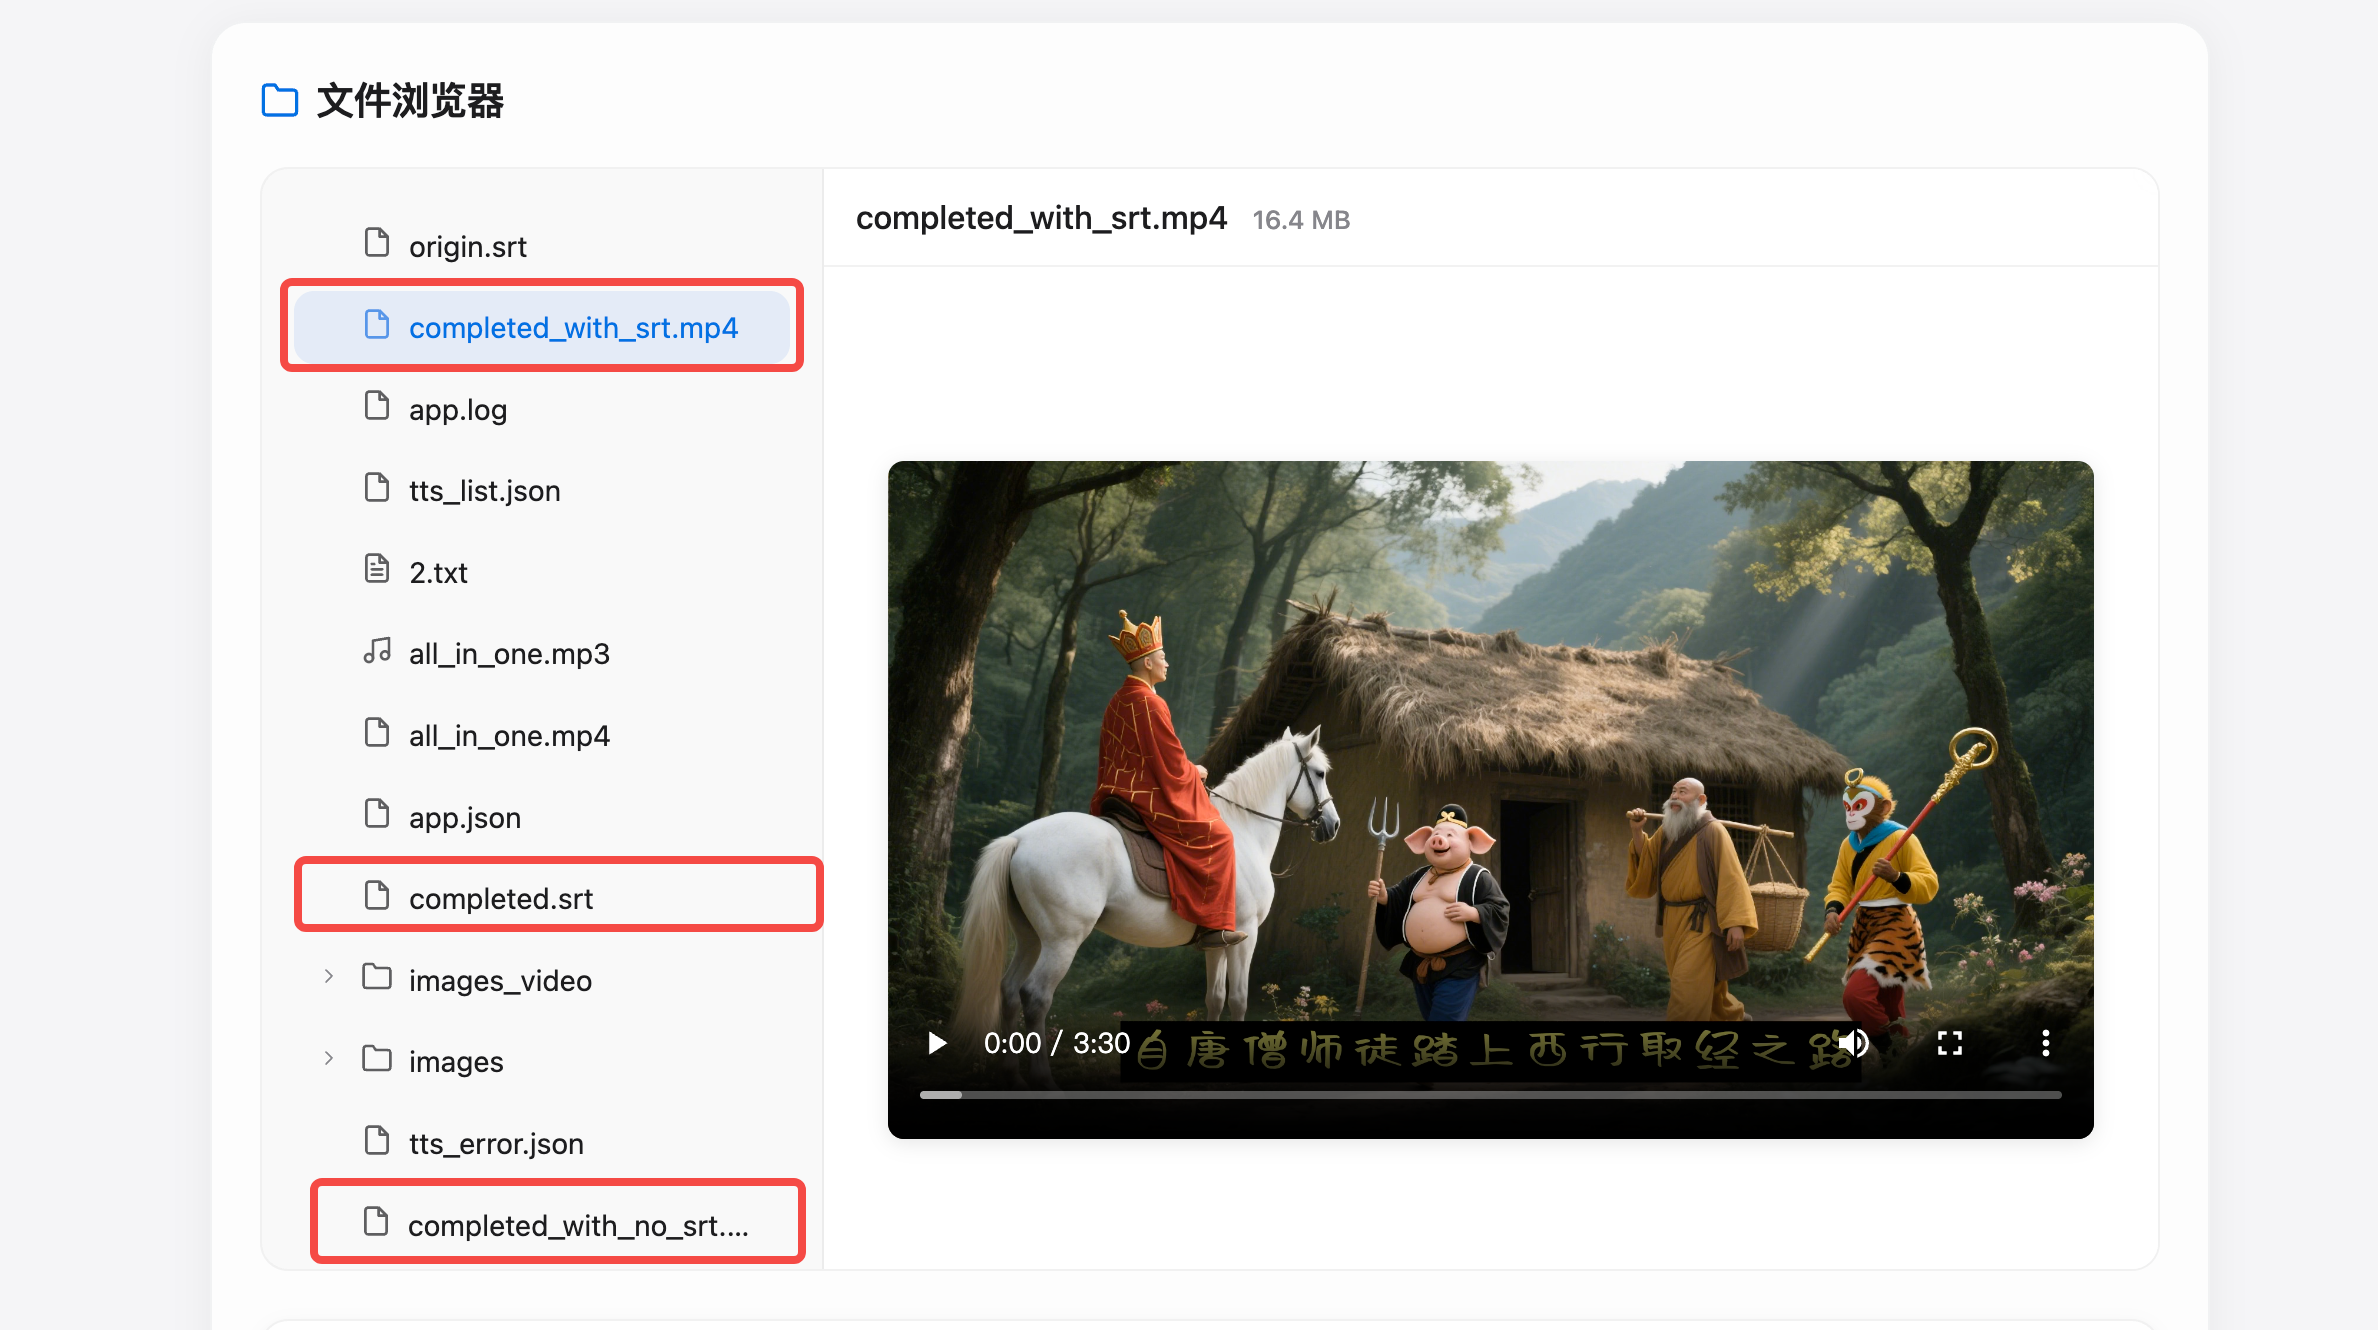
Task: Expand the images folder chevron
Action: click(328, 1059)
